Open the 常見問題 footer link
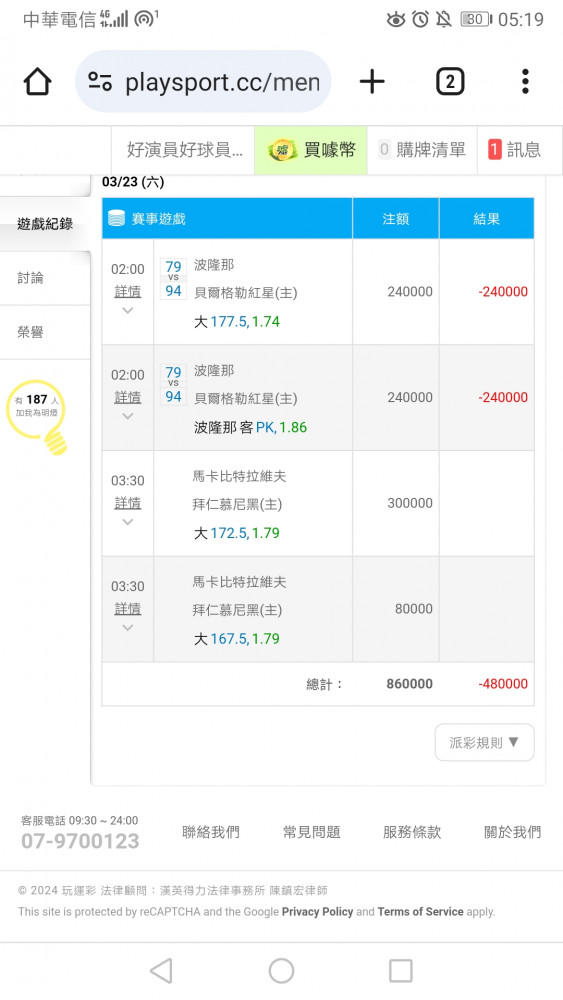Screen dimensions: 563x1000 pos(311,832)
